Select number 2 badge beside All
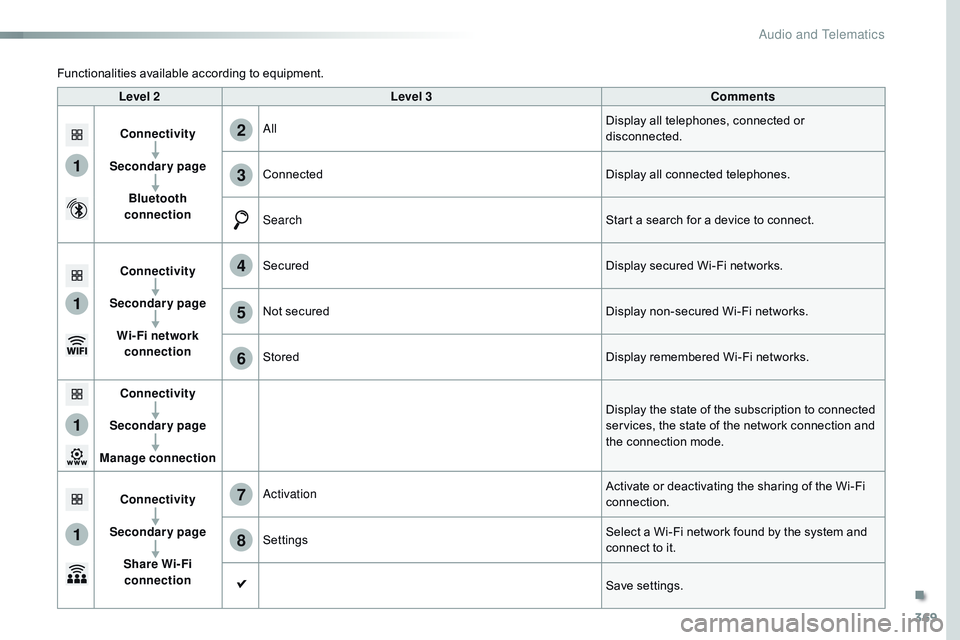The height and width of the screenshot is (640, 960). pyautogui.click(x=241, y=129)
